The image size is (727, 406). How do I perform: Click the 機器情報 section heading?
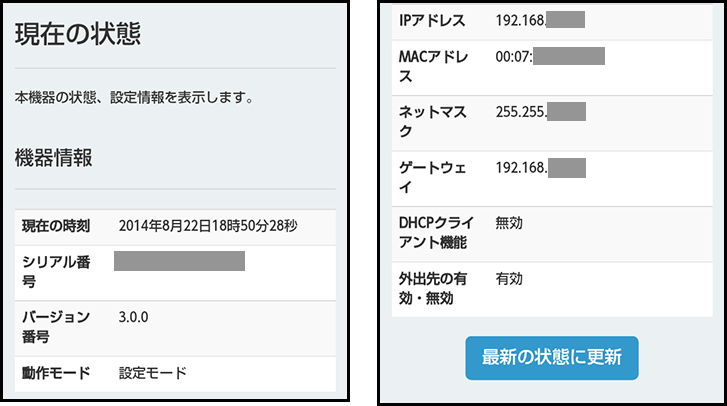coord(54,158)
